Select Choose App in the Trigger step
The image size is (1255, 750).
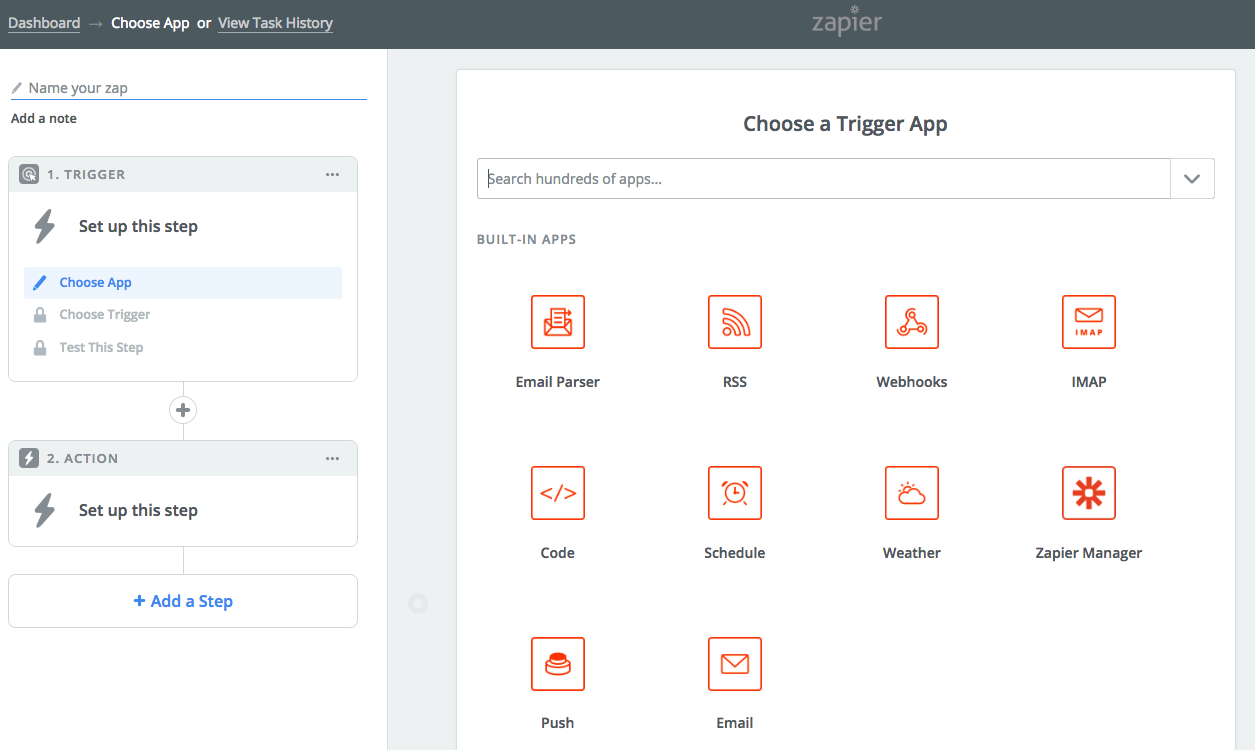point(183,283)
